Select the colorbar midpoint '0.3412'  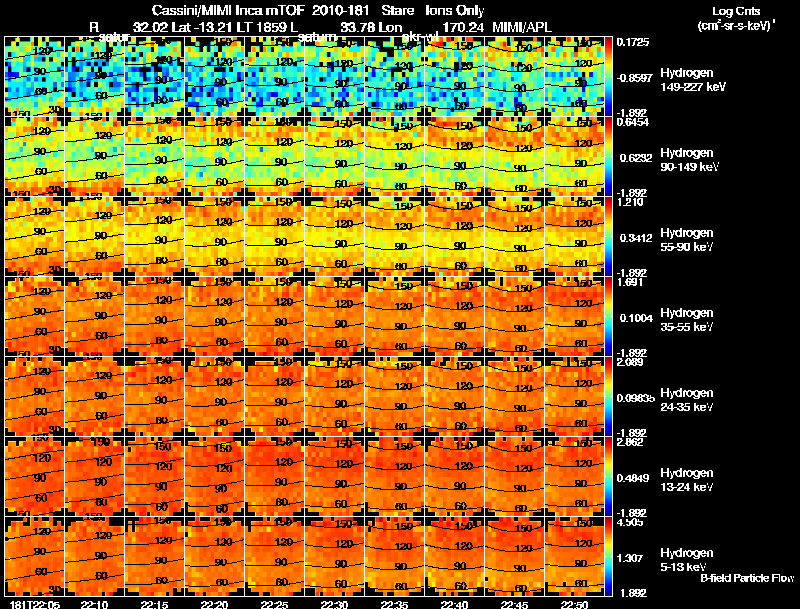pos(636,238)
